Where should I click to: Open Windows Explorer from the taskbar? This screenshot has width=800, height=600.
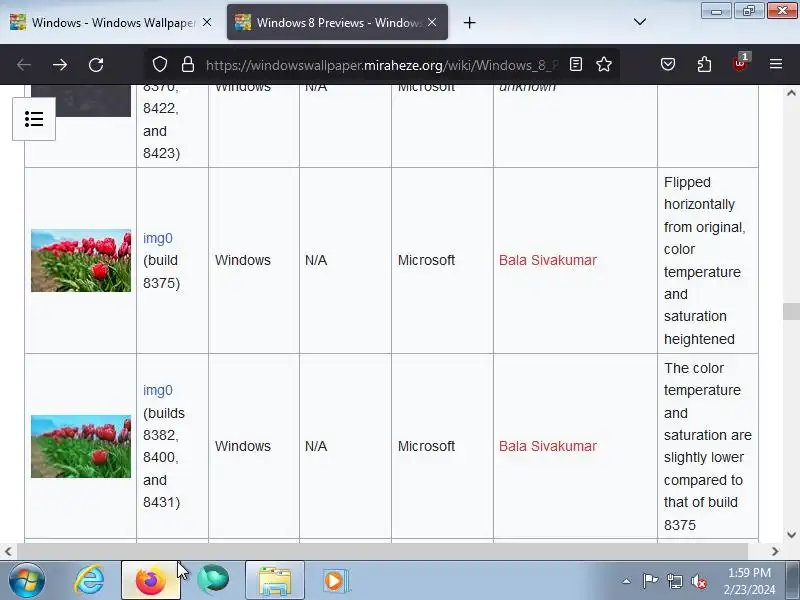point(274,581)
